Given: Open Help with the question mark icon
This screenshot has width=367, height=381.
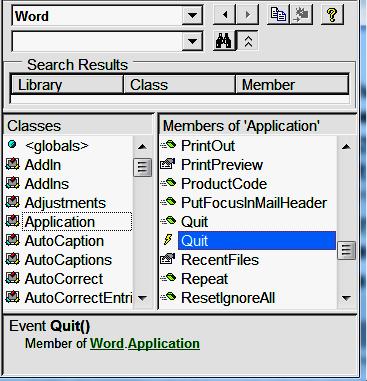Looking at the screenshot, I should click(x=332, y=15).
